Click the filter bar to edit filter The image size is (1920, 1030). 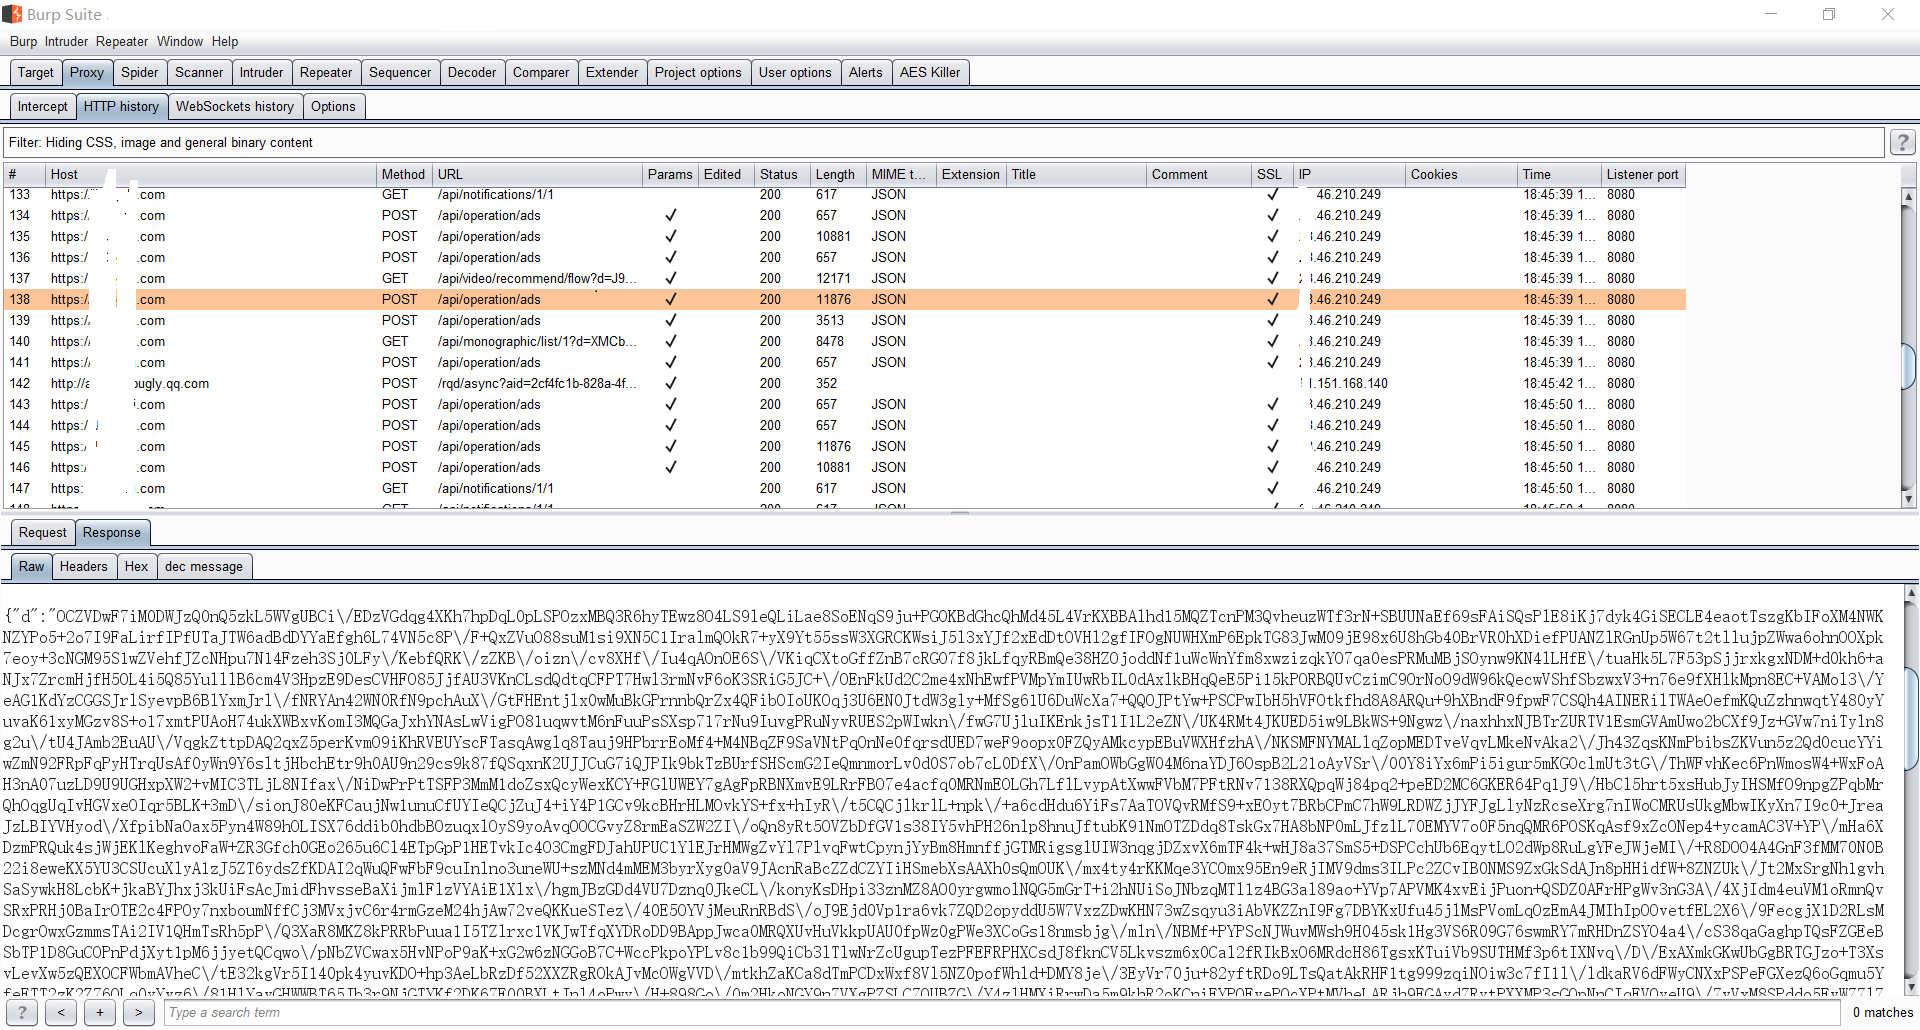pyautogui.click(x=943, y=143)
